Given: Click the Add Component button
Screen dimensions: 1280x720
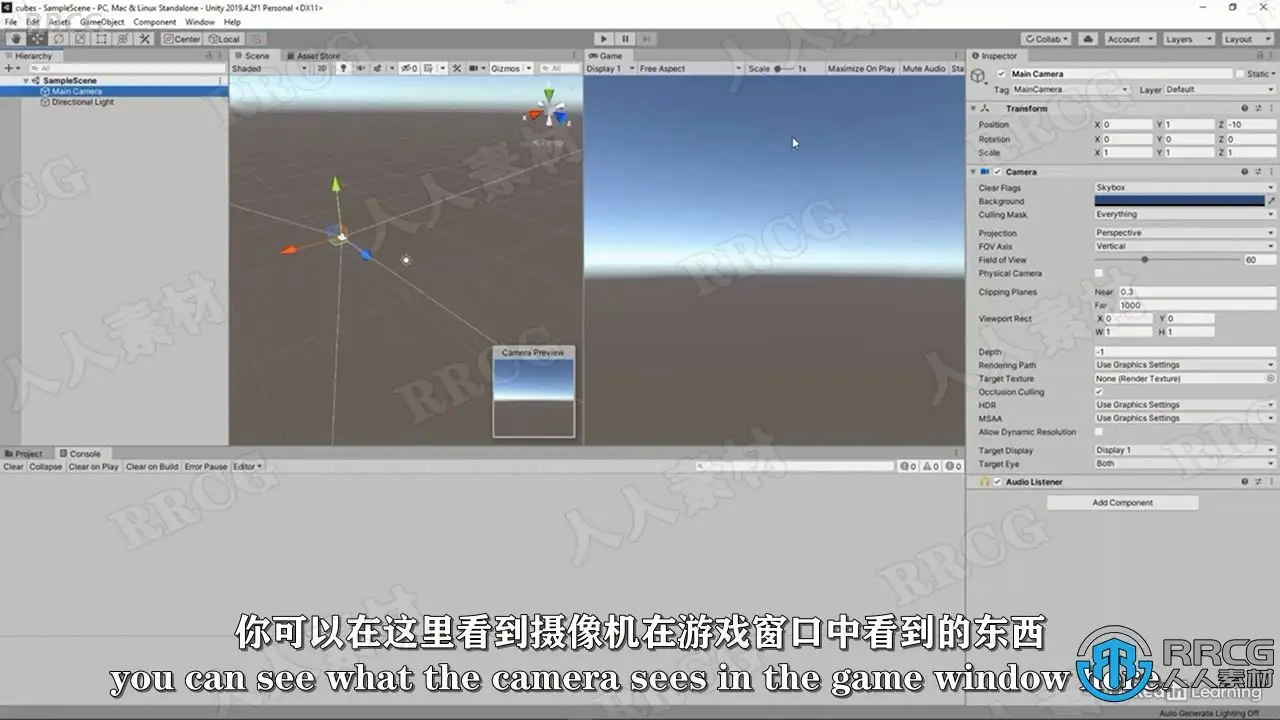Looking at the screenshot, I should click(x=1122, y=503).
